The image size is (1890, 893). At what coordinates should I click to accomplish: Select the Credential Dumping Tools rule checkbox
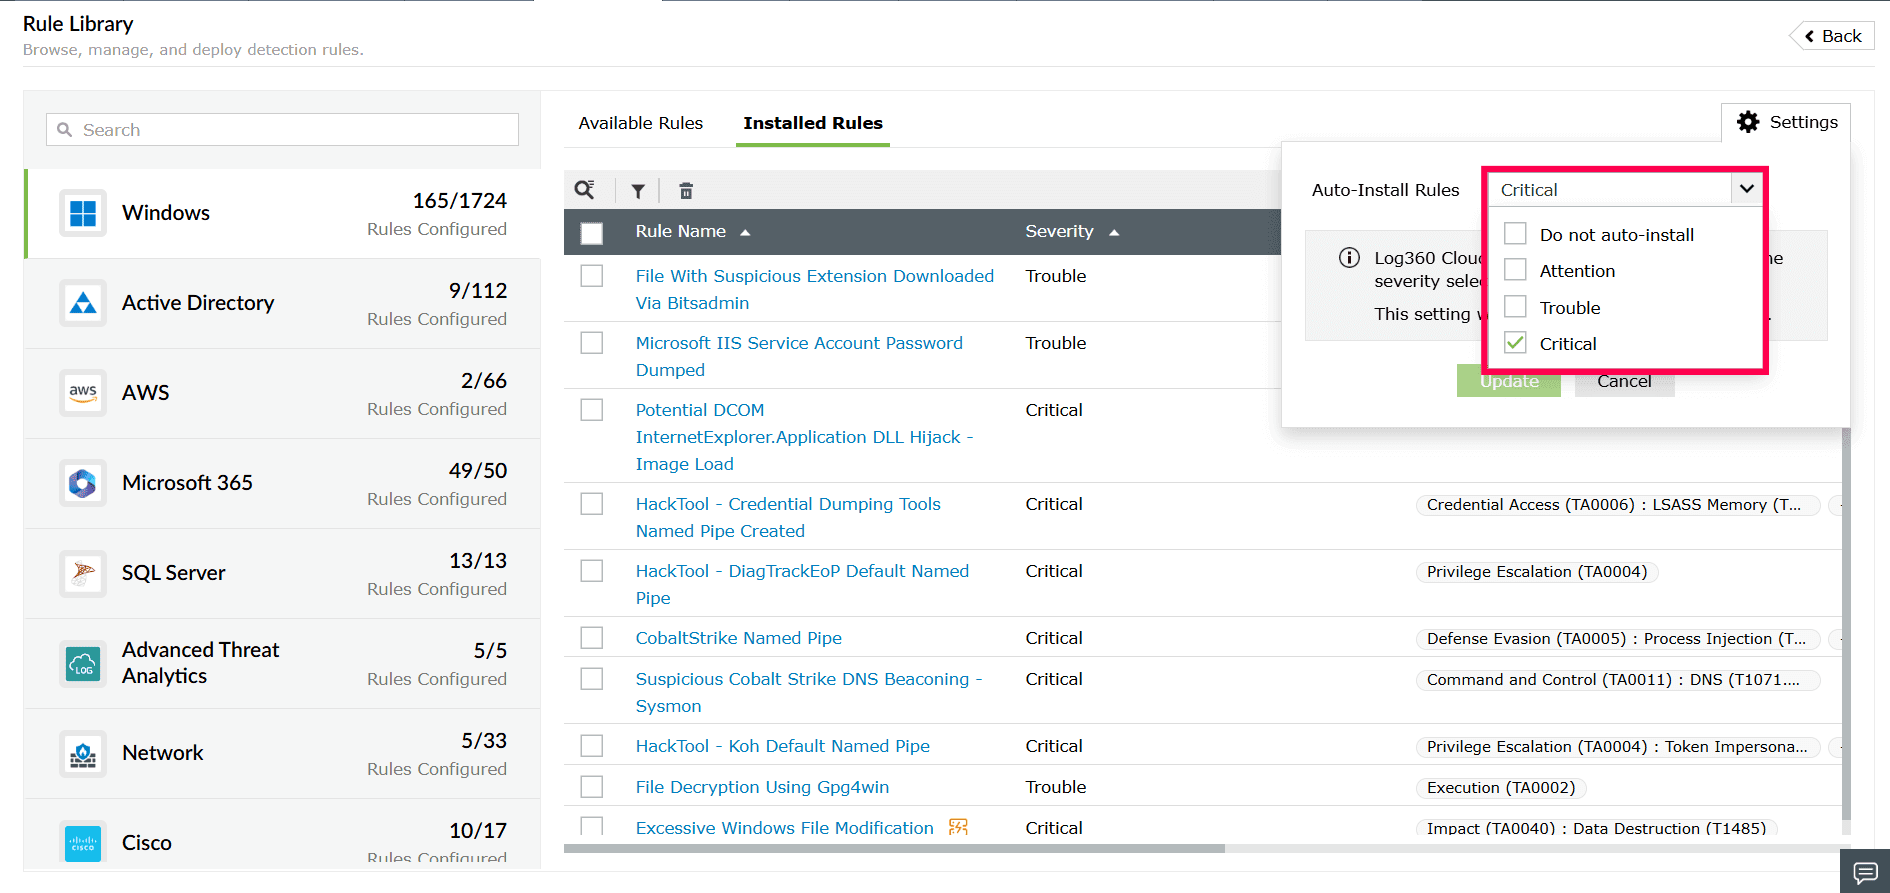592,504
